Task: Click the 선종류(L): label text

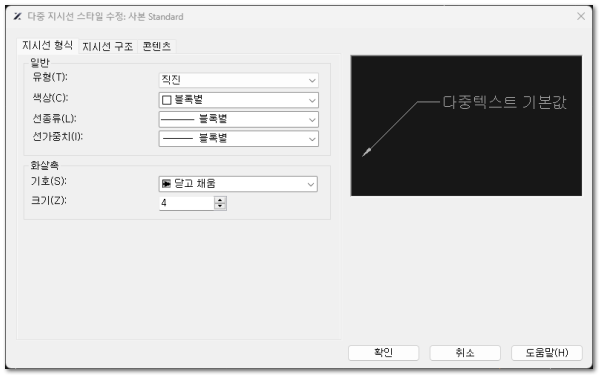Action: coord(54,118)
